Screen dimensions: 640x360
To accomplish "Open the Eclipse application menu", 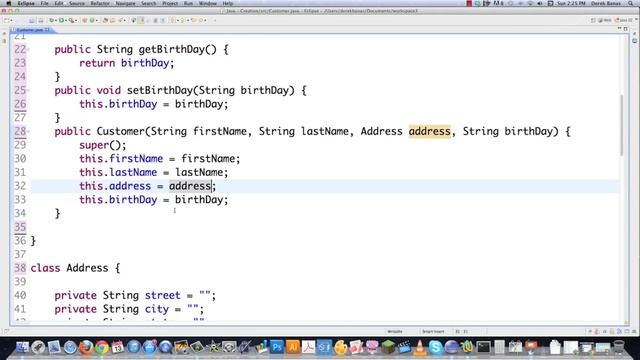I will point(26,3).
